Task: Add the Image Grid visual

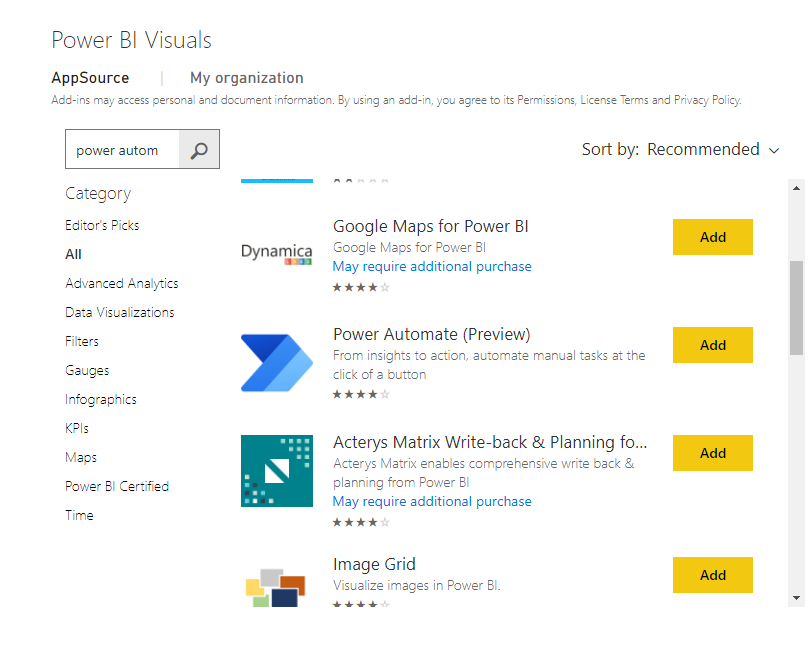Action: [x=712, y=575]
